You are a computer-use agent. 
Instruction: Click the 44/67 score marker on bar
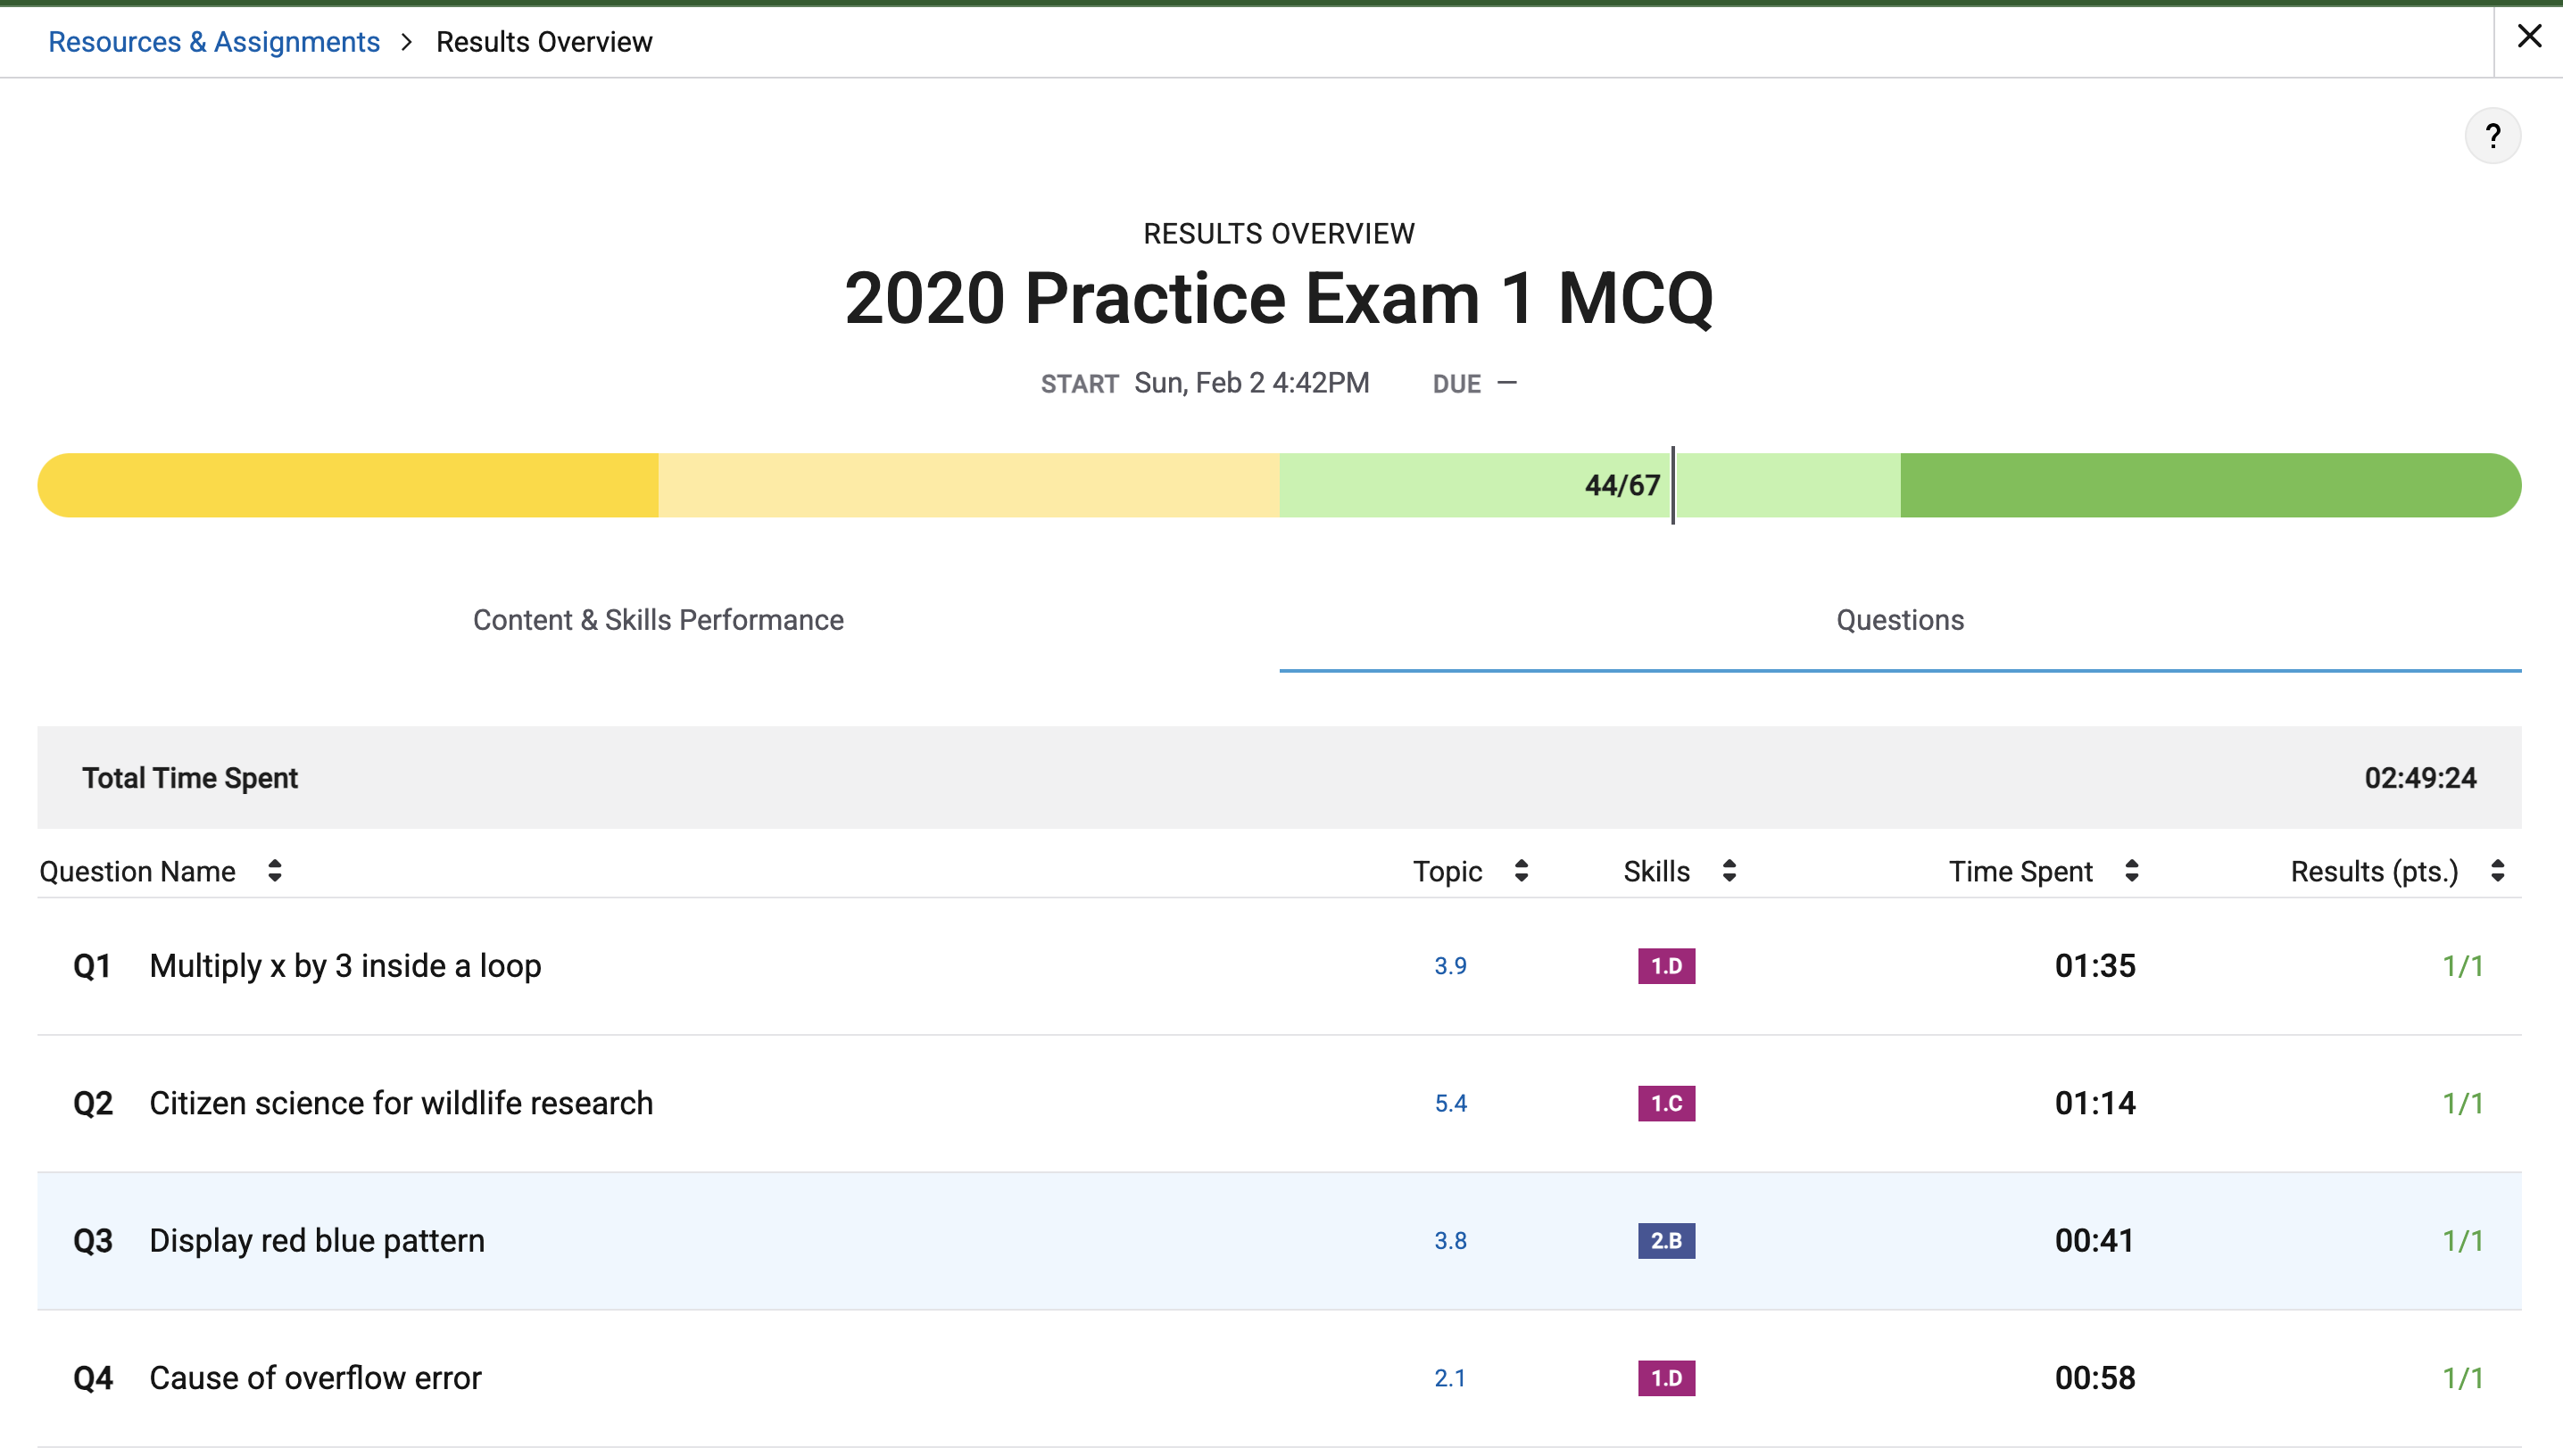[x=1623, y=486]
